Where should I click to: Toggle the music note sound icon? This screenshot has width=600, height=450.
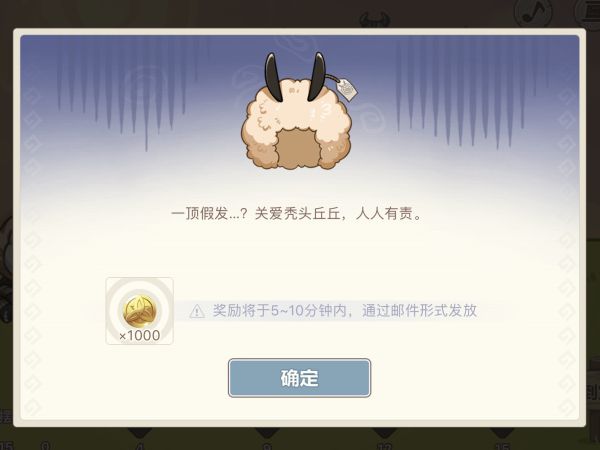coord(533,13)
